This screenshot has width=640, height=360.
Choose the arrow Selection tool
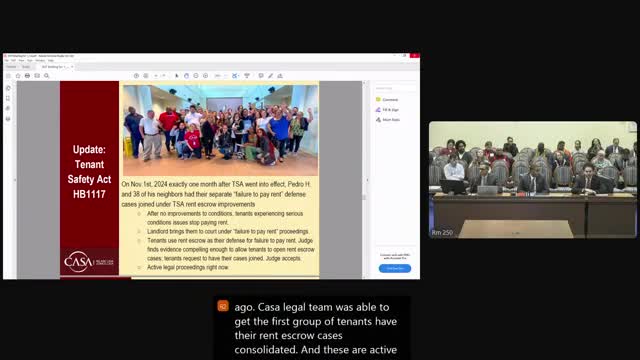click(177, 76)
